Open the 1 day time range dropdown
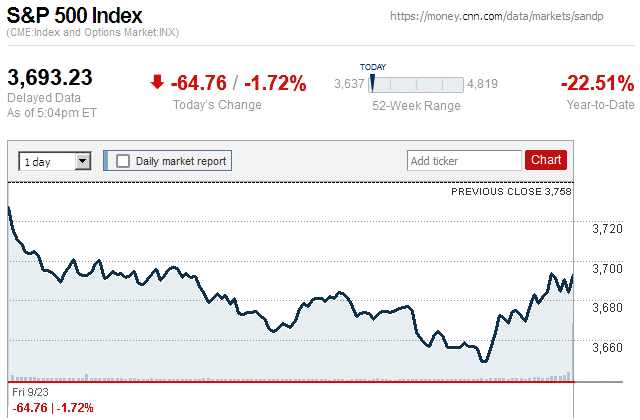 (x=55, y=161)
